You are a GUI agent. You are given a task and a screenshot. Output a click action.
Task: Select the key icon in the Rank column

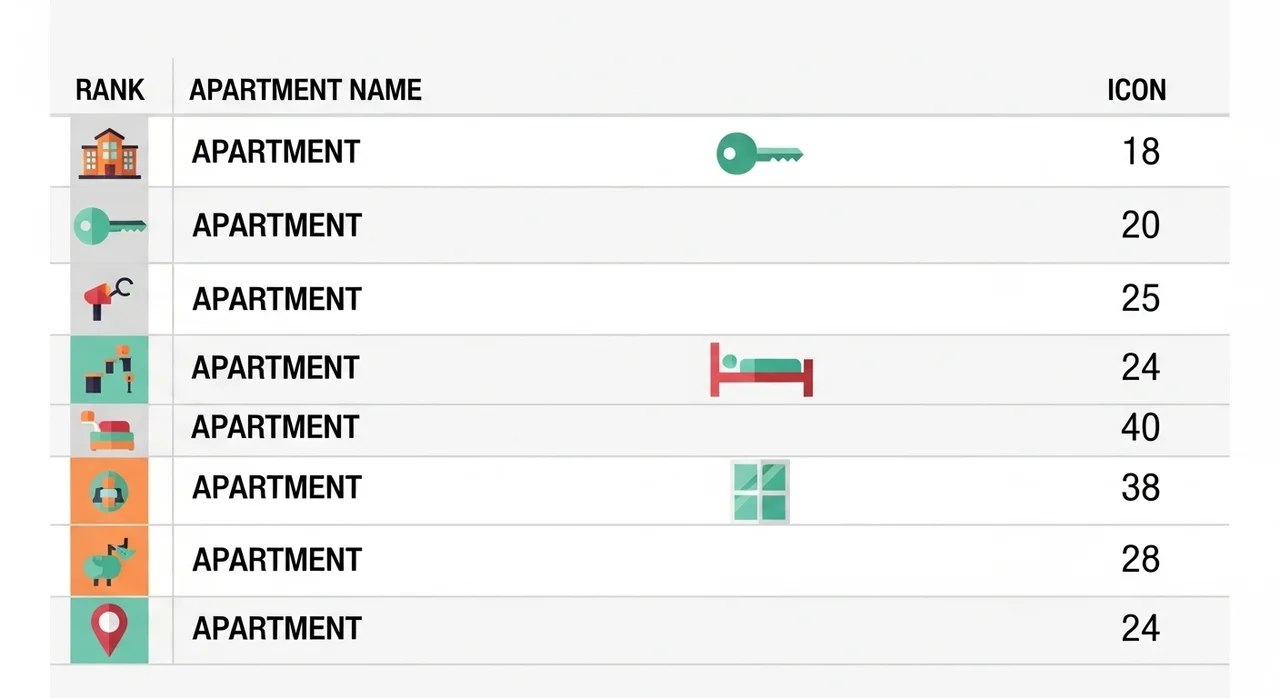pos(109,226)
